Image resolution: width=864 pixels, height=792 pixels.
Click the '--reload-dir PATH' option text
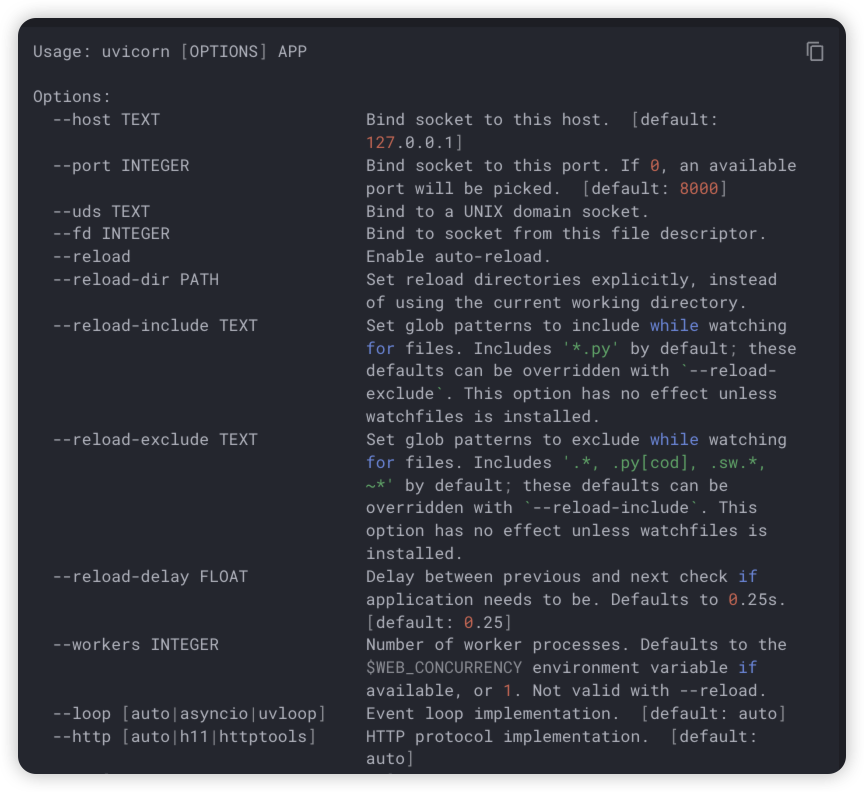[x=135, y=280]
